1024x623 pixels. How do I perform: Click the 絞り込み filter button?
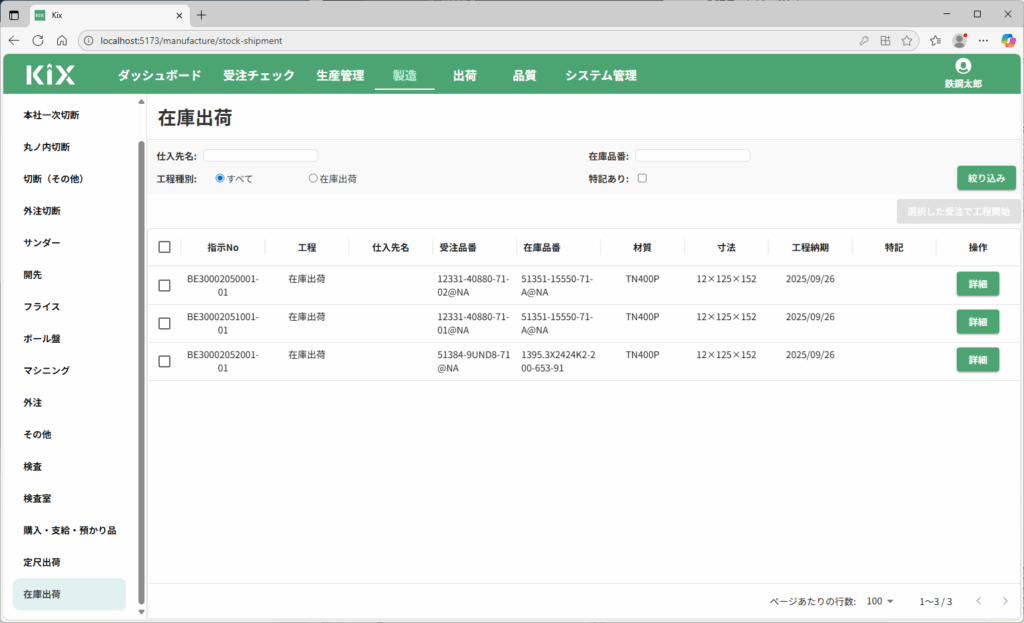click(x=986, y=178)
